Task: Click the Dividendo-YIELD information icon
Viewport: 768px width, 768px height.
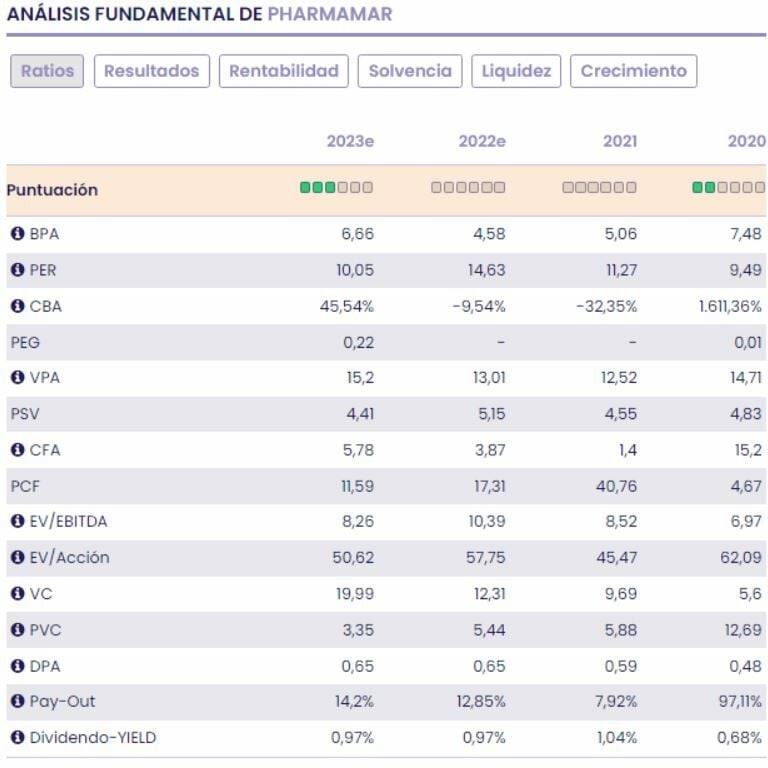Action: click(18, 737)
